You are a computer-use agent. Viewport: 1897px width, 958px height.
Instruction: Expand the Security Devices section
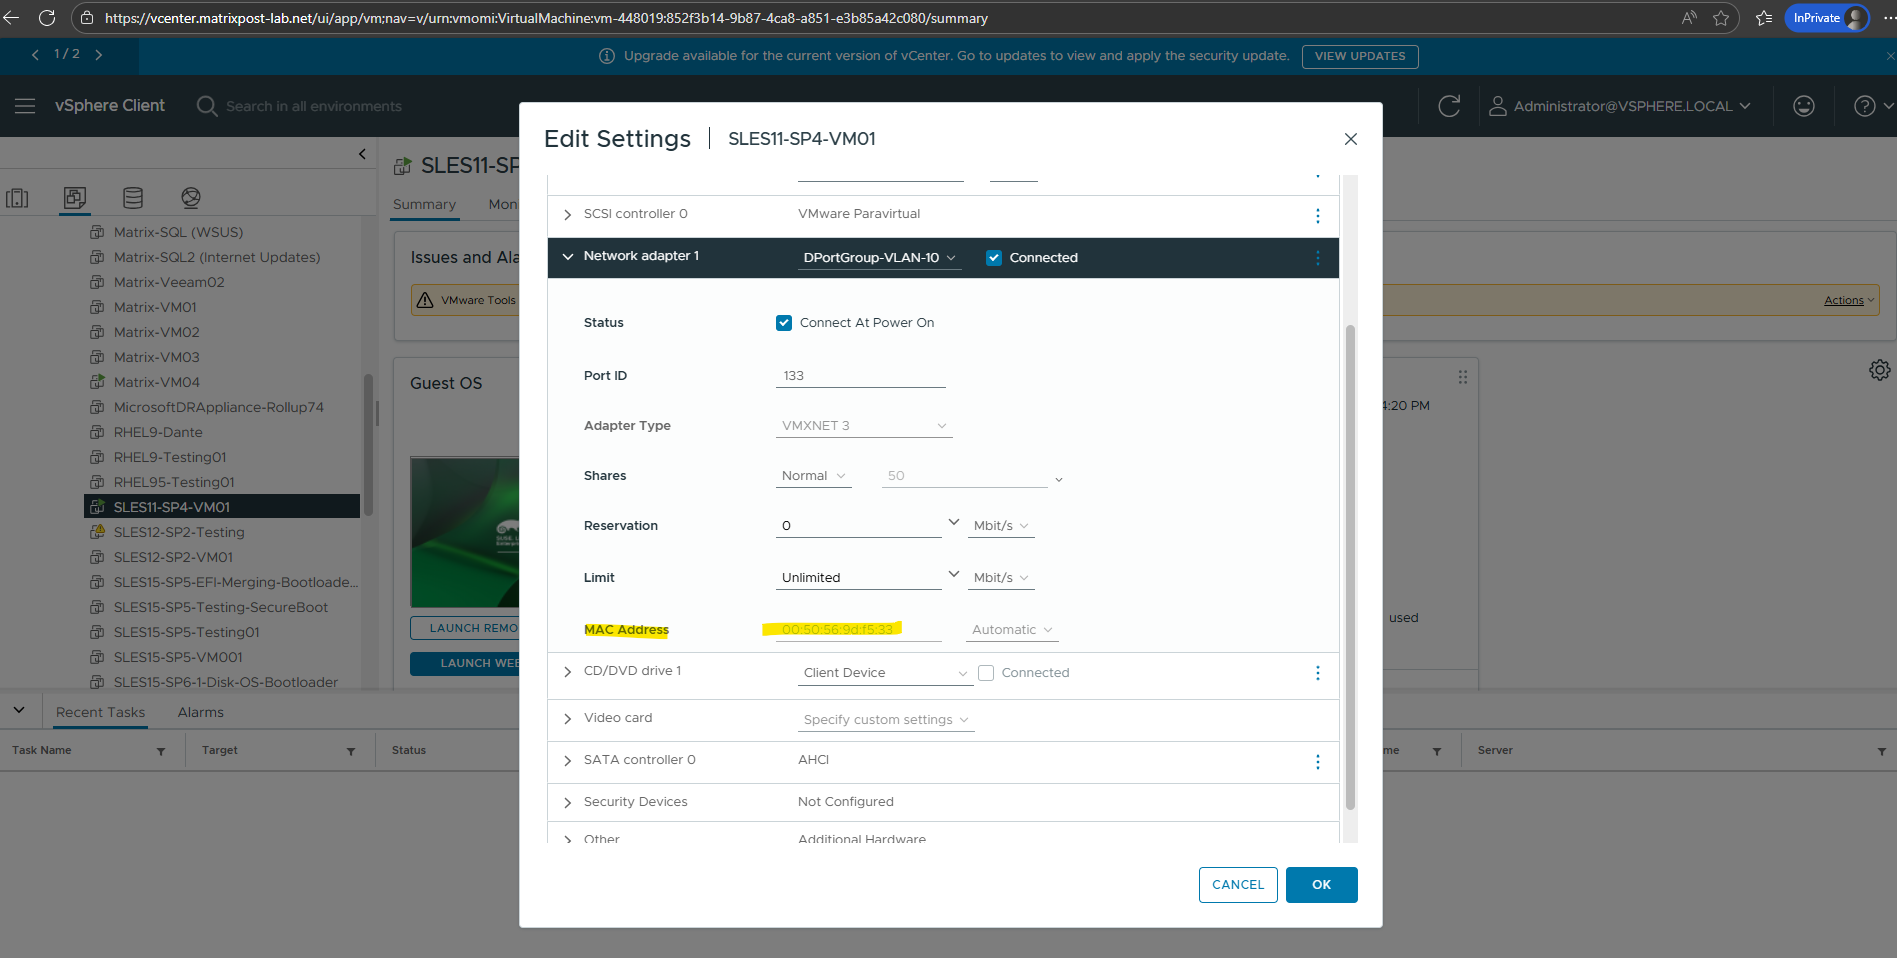(x=568, y=803)
